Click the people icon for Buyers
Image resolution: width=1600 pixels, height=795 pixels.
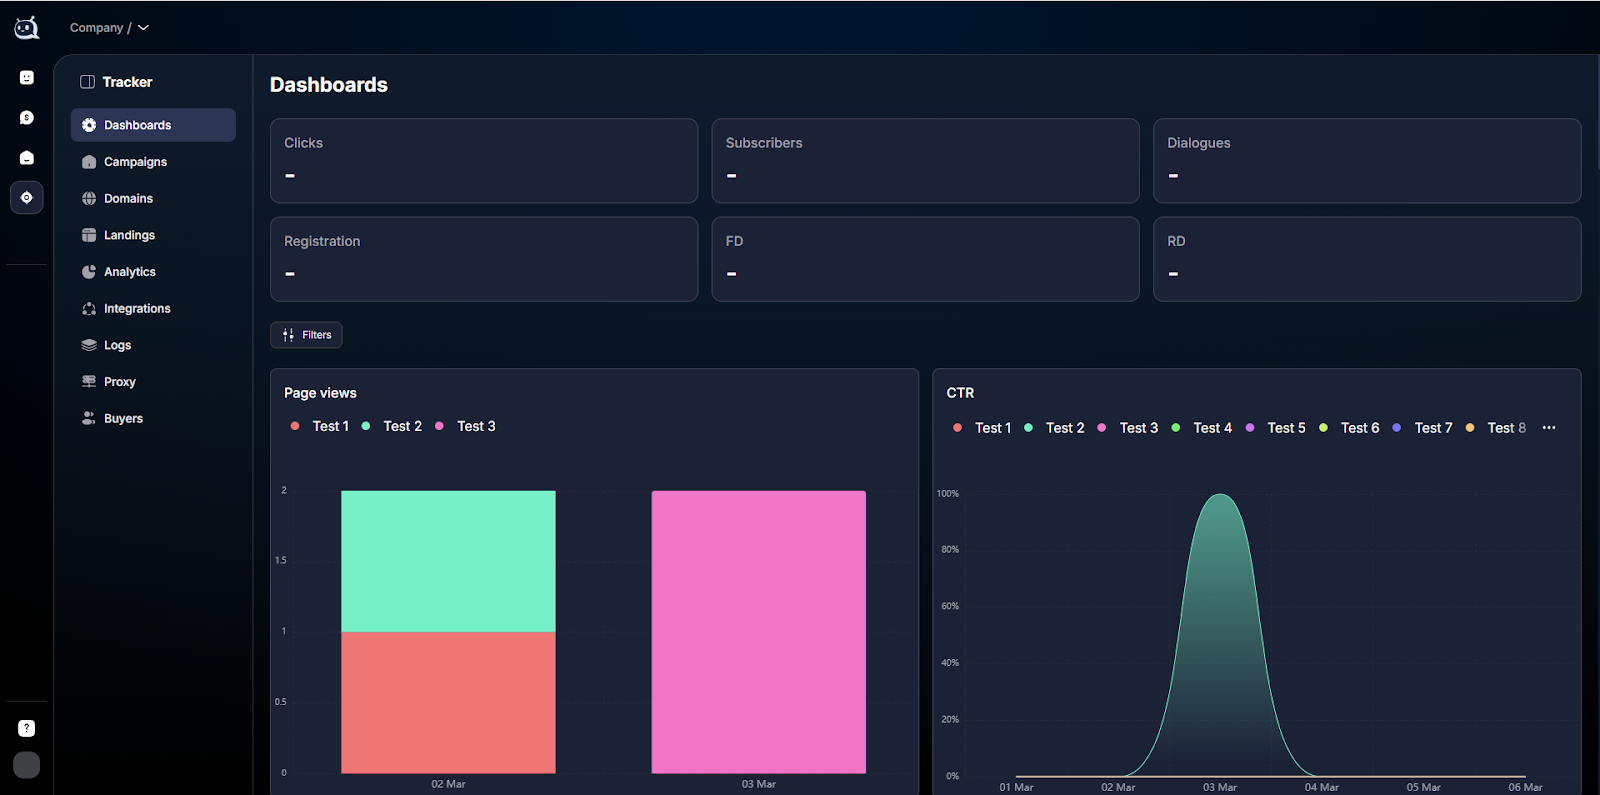pyautogui.click(x=89, y=419)
